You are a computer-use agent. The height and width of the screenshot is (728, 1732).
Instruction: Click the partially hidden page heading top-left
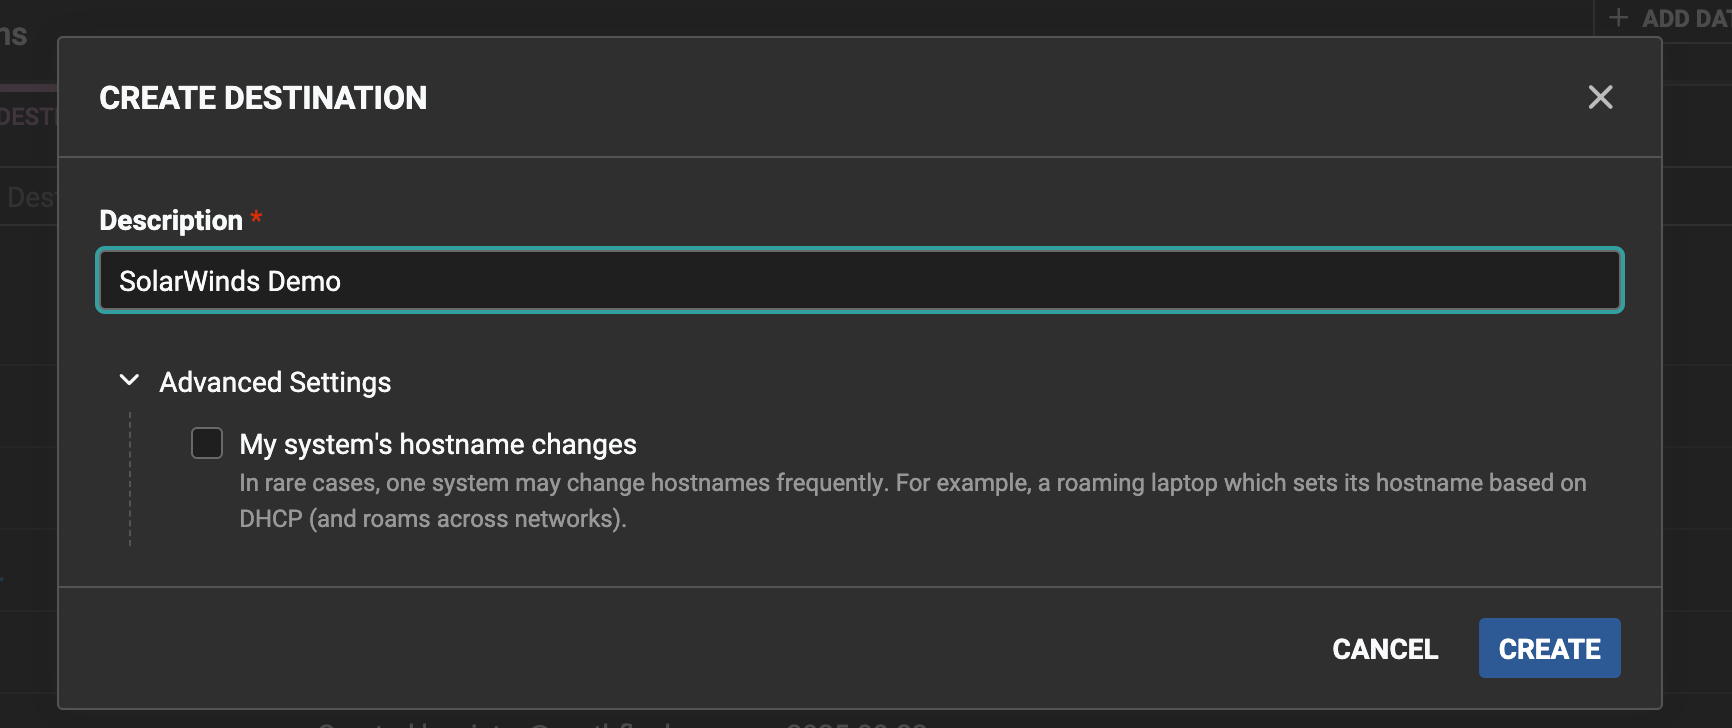[14, 35]
